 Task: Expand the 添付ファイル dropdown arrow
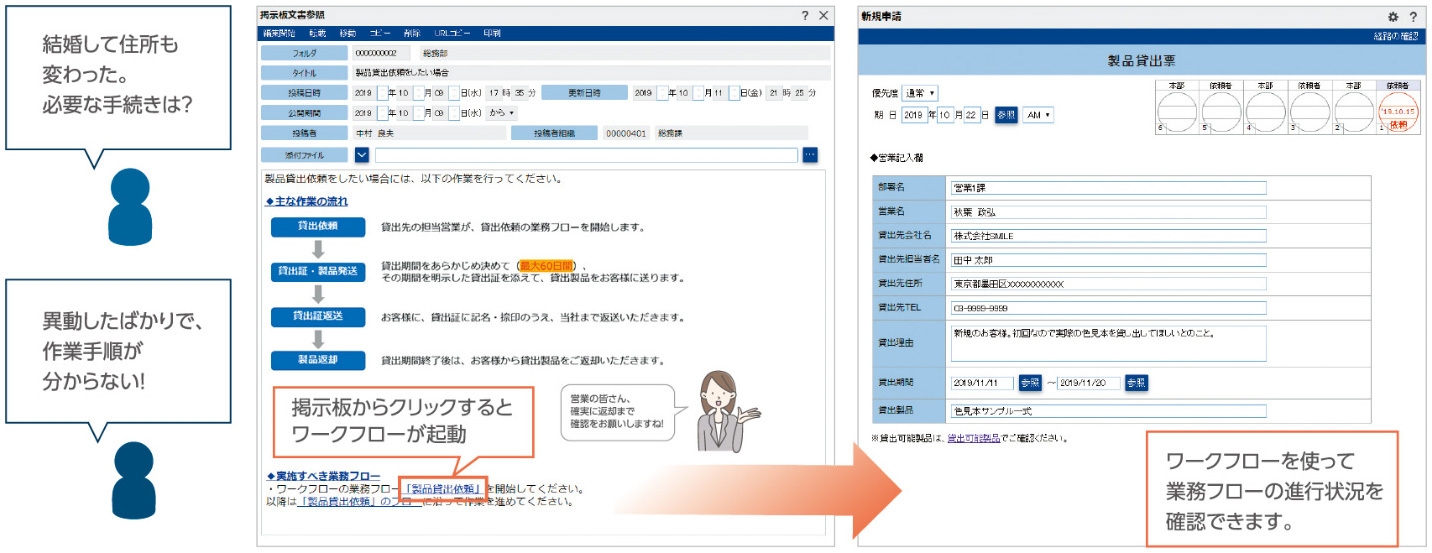click(362, 155)
